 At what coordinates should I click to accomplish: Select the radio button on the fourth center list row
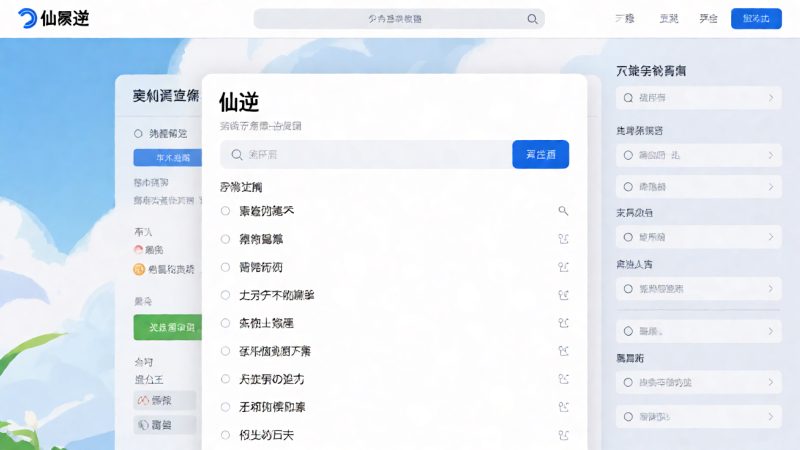click(x=225, y=295)
